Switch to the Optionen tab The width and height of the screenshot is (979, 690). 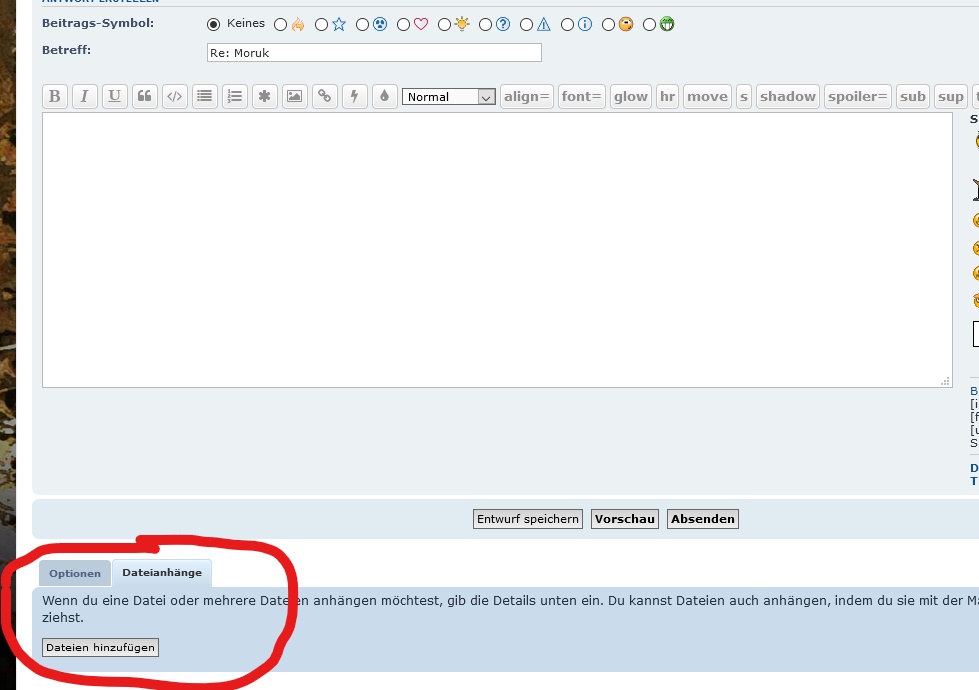click(x=75, y=573)
